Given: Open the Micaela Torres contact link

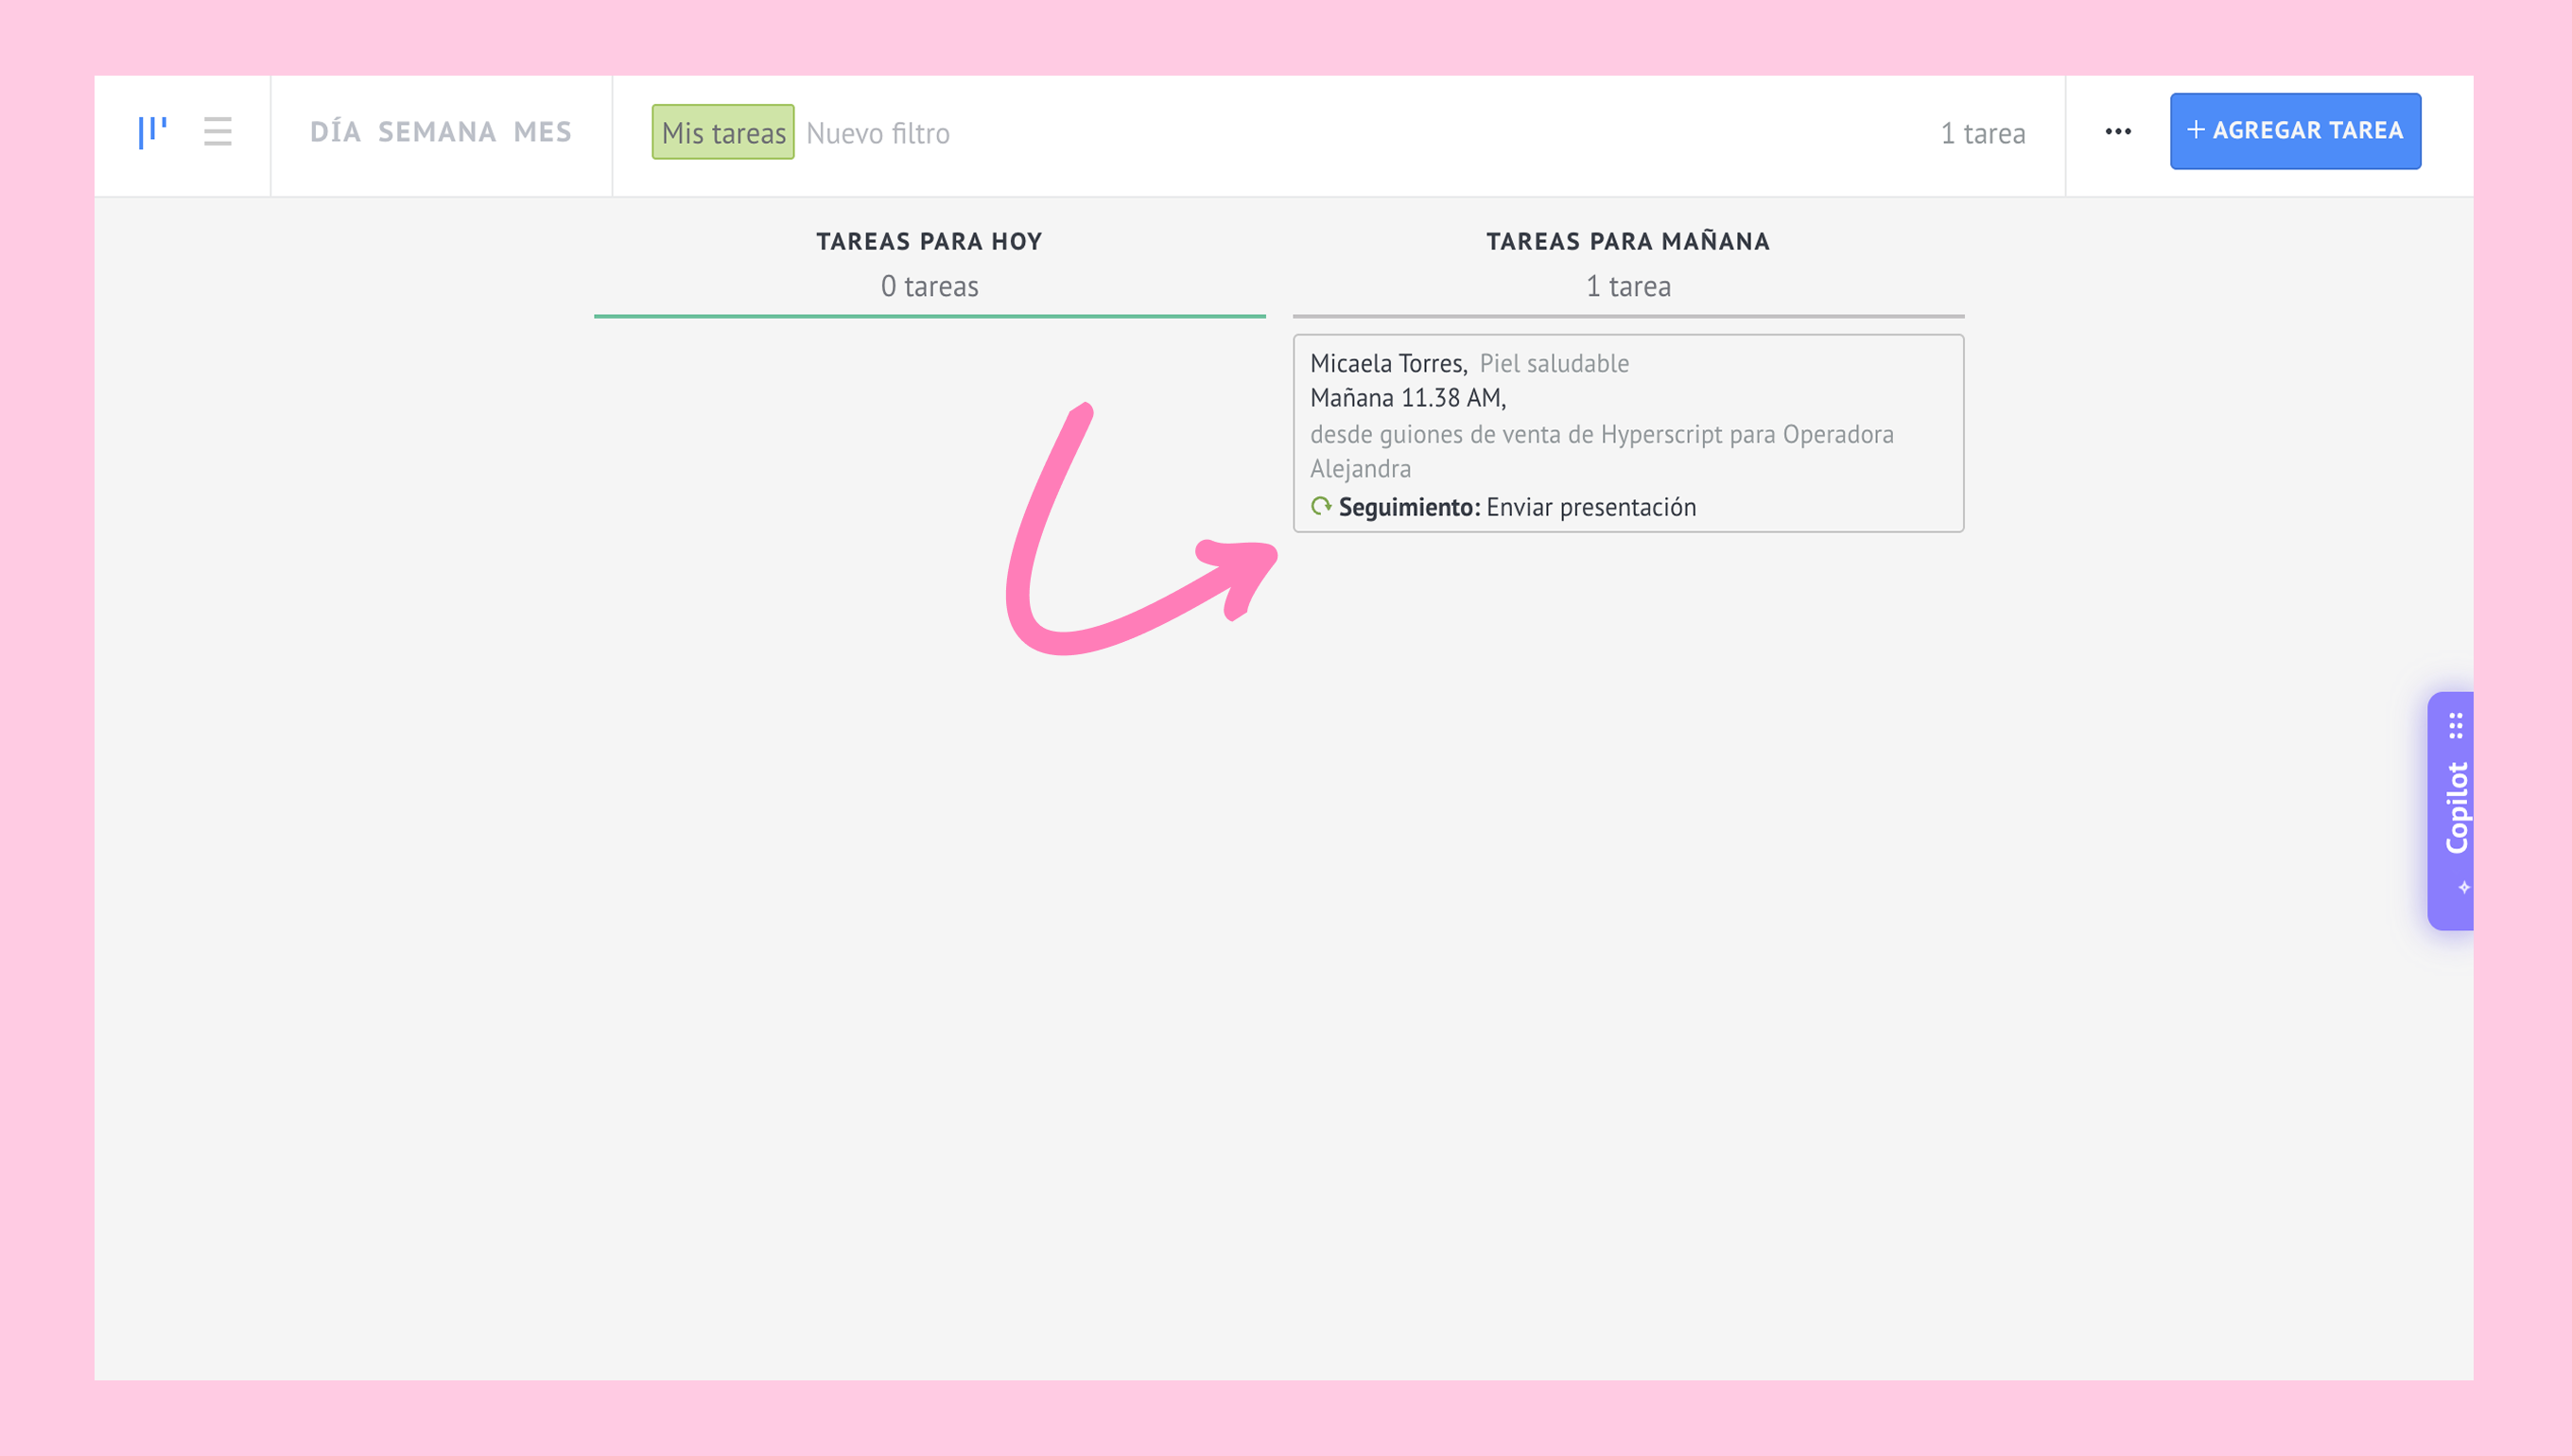Looking at the screenshot, I should pos(1387,363).
